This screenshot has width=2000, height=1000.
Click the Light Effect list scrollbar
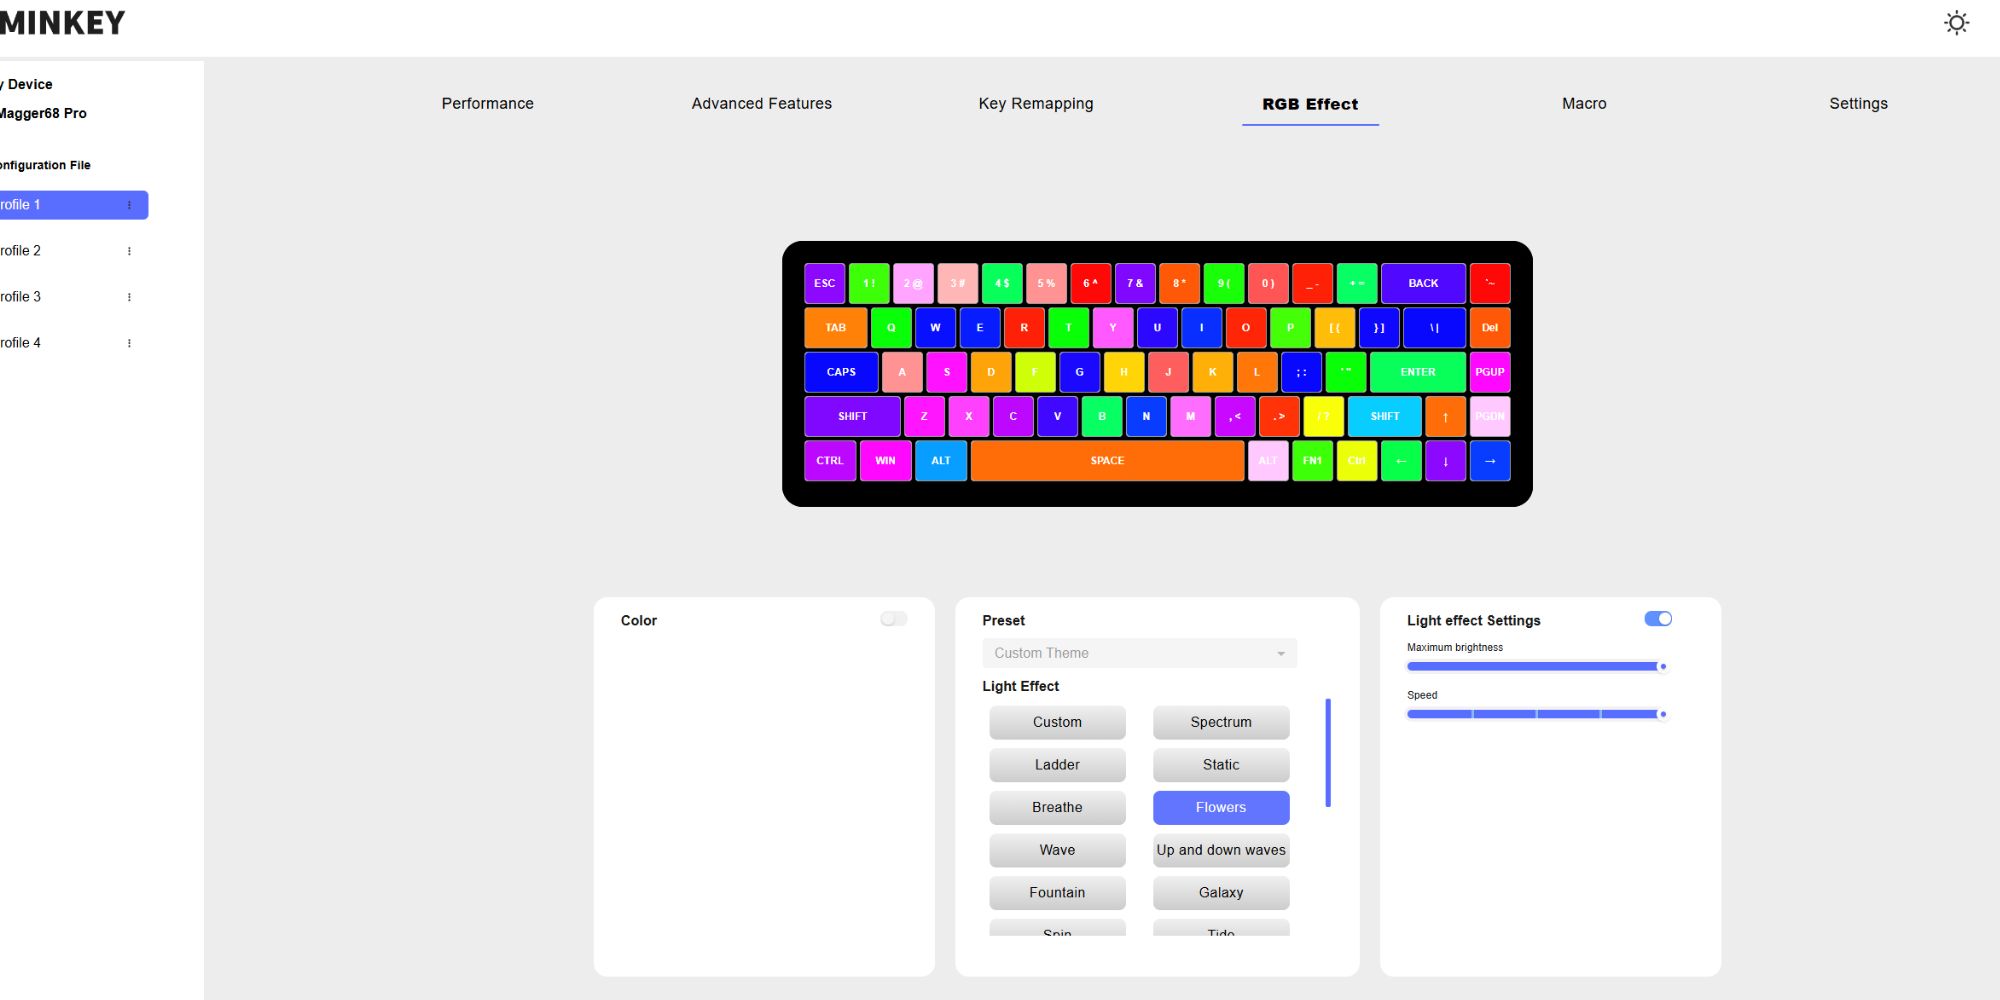(x=1328, y=752)
